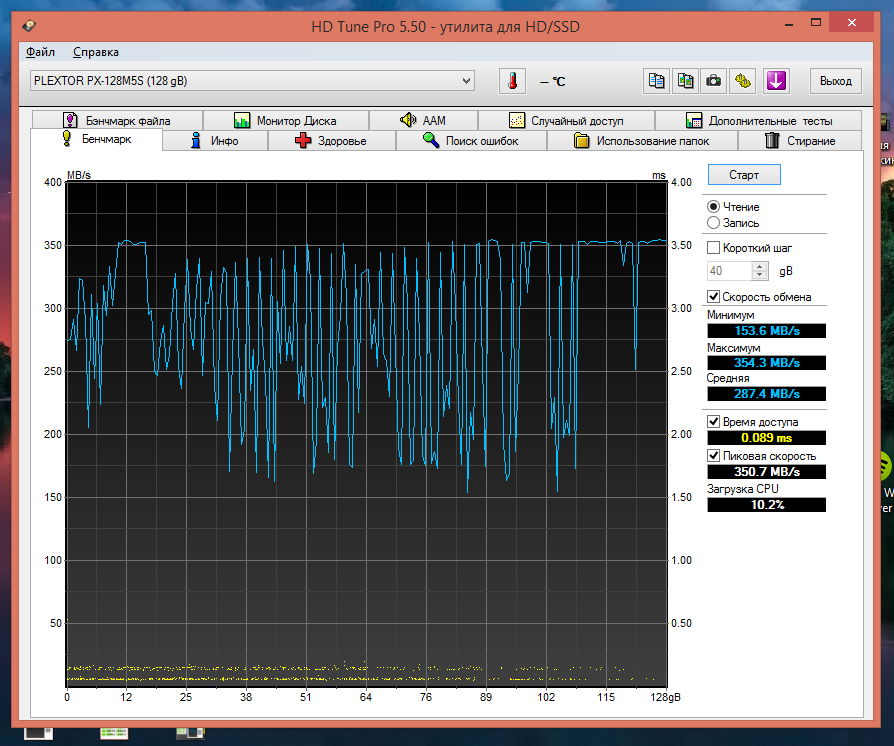Click the Выход button
Viewport: 894px width, 746px height.
click(836, 81)
